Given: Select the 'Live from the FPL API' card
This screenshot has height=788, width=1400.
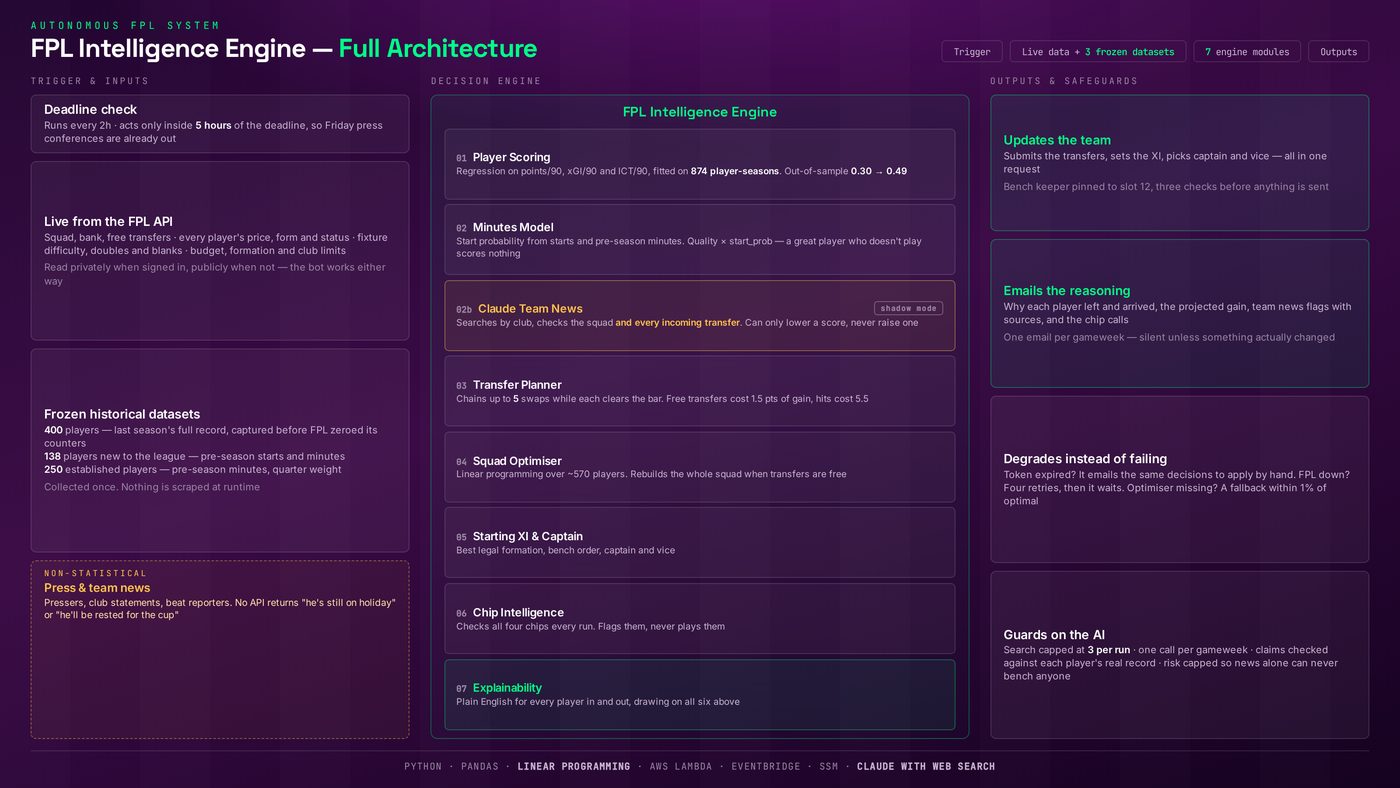Looking at the screenshot, I should 220,251.
